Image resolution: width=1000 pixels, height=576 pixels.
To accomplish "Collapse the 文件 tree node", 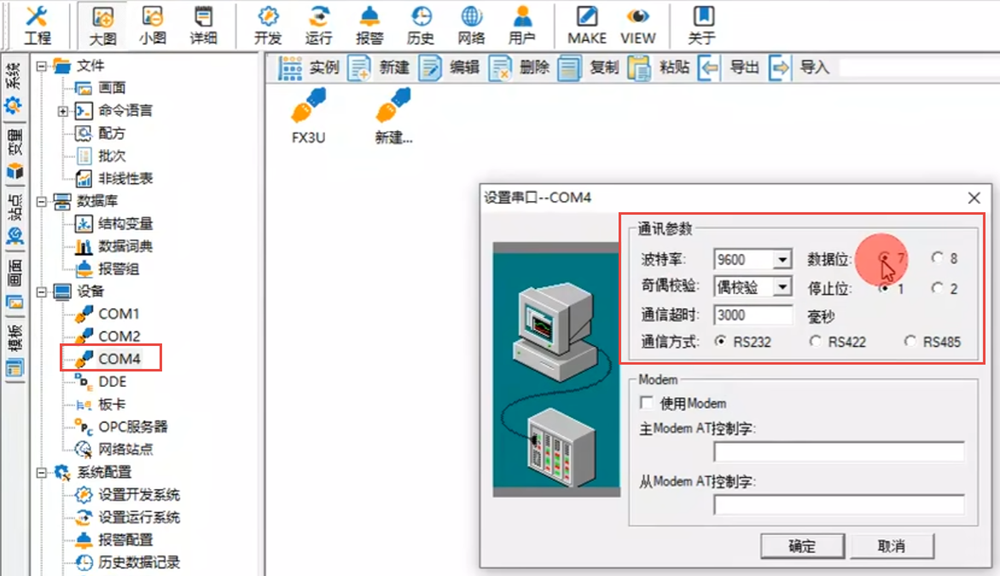I will click(x=41, y=66).
